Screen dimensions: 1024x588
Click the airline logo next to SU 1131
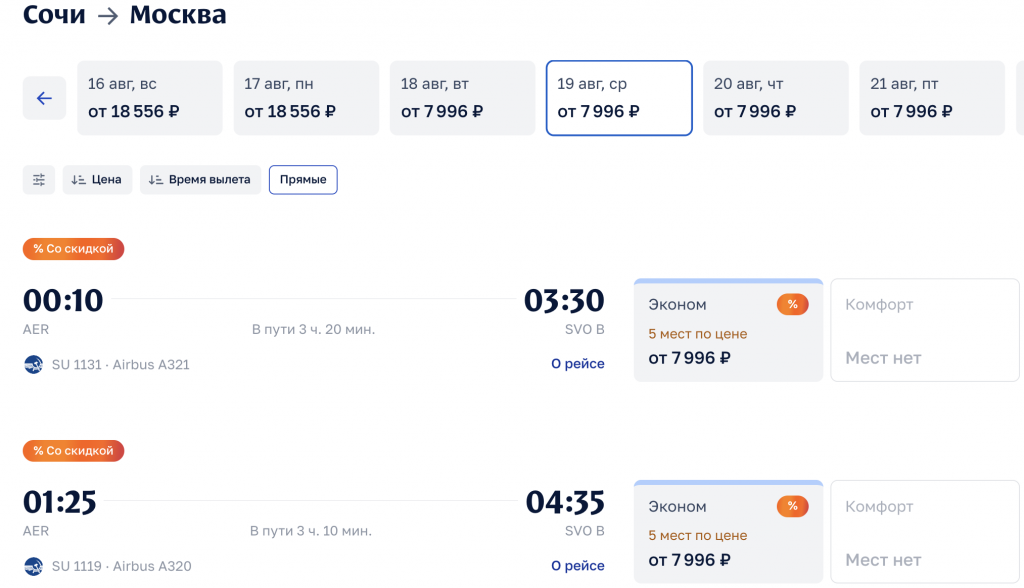tap(34, 365)
